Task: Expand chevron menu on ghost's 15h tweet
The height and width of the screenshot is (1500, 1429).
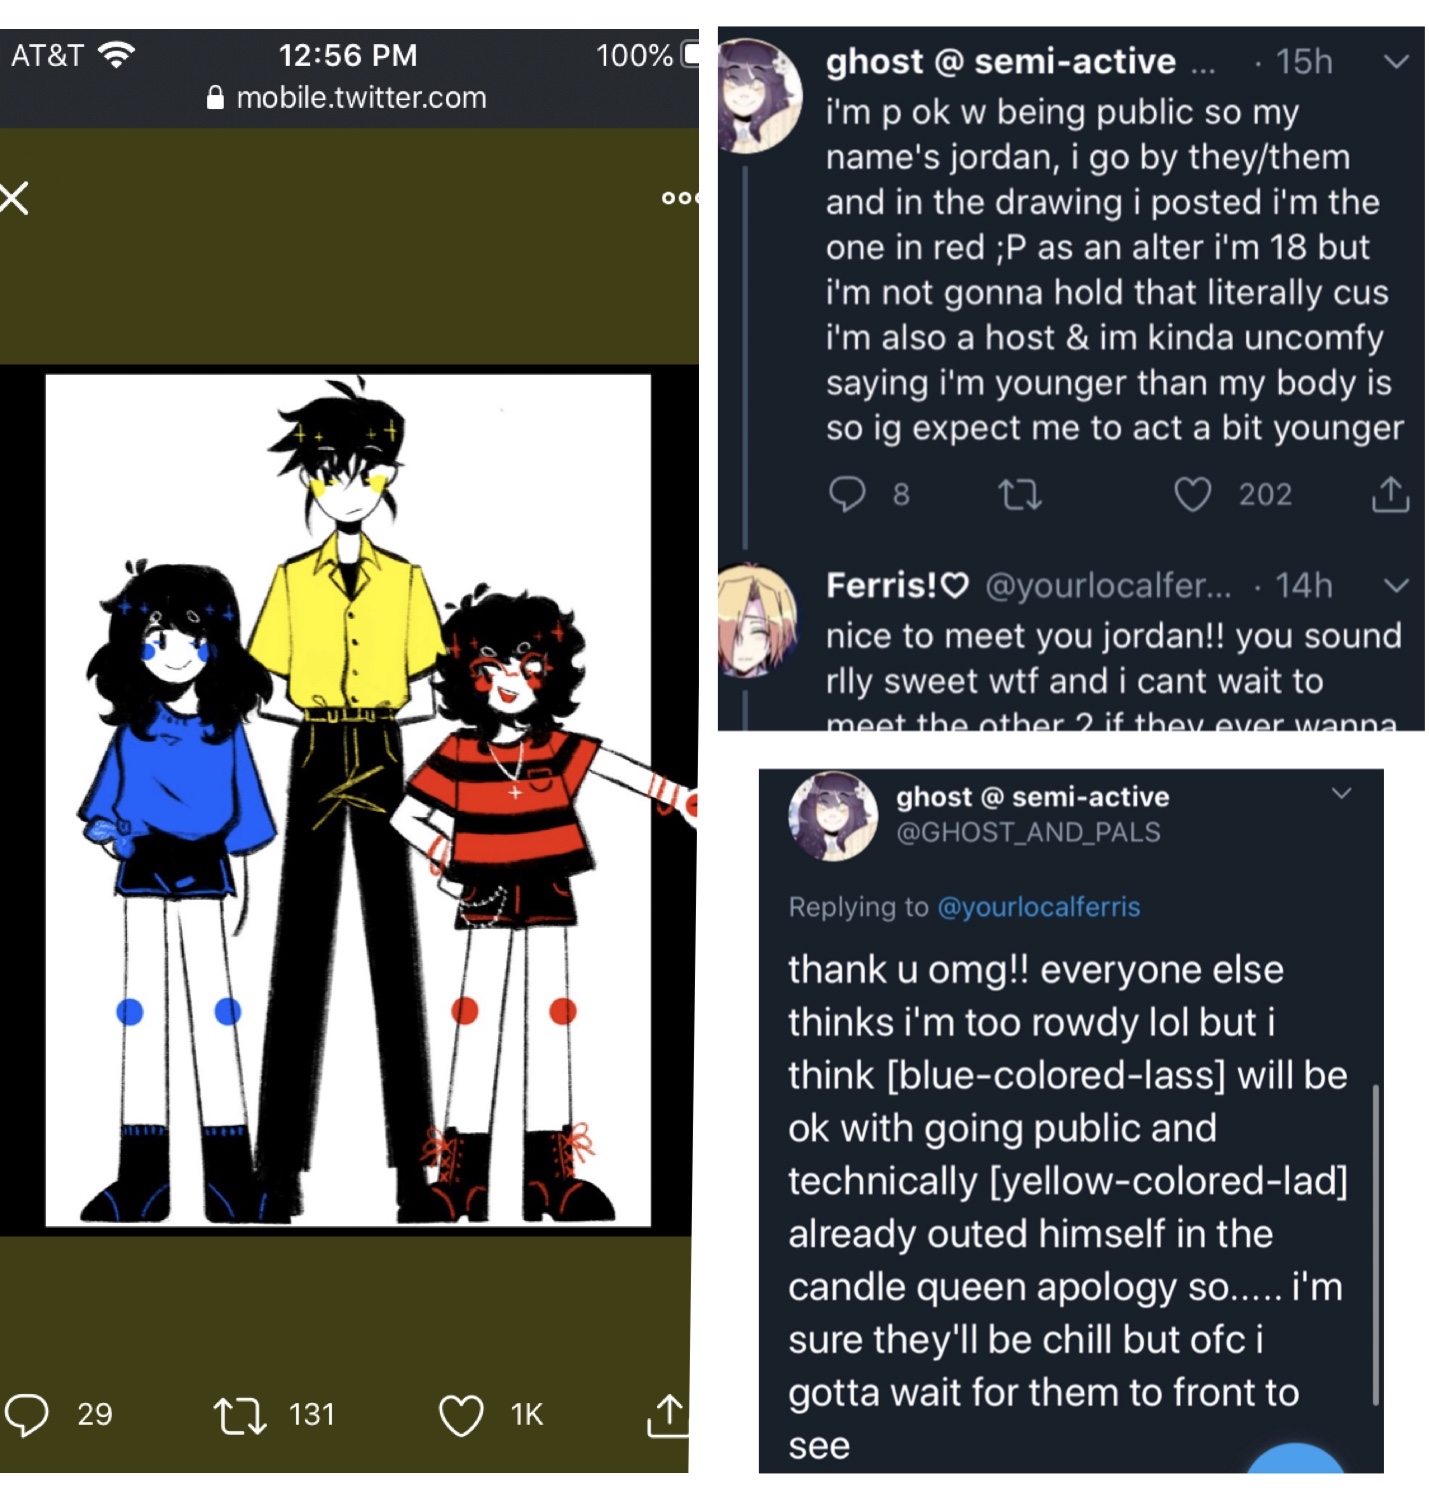Action: pos(1396,61)
